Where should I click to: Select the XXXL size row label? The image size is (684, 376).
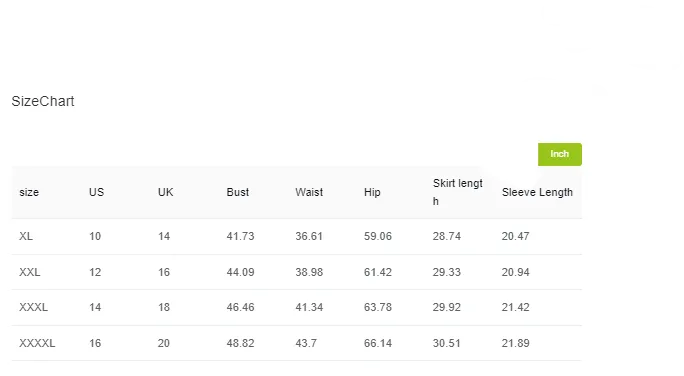34,307
